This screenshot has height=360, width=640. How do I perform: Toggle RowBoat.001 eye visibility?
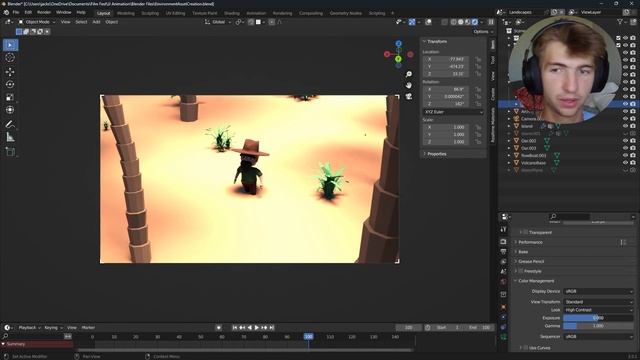625,156
